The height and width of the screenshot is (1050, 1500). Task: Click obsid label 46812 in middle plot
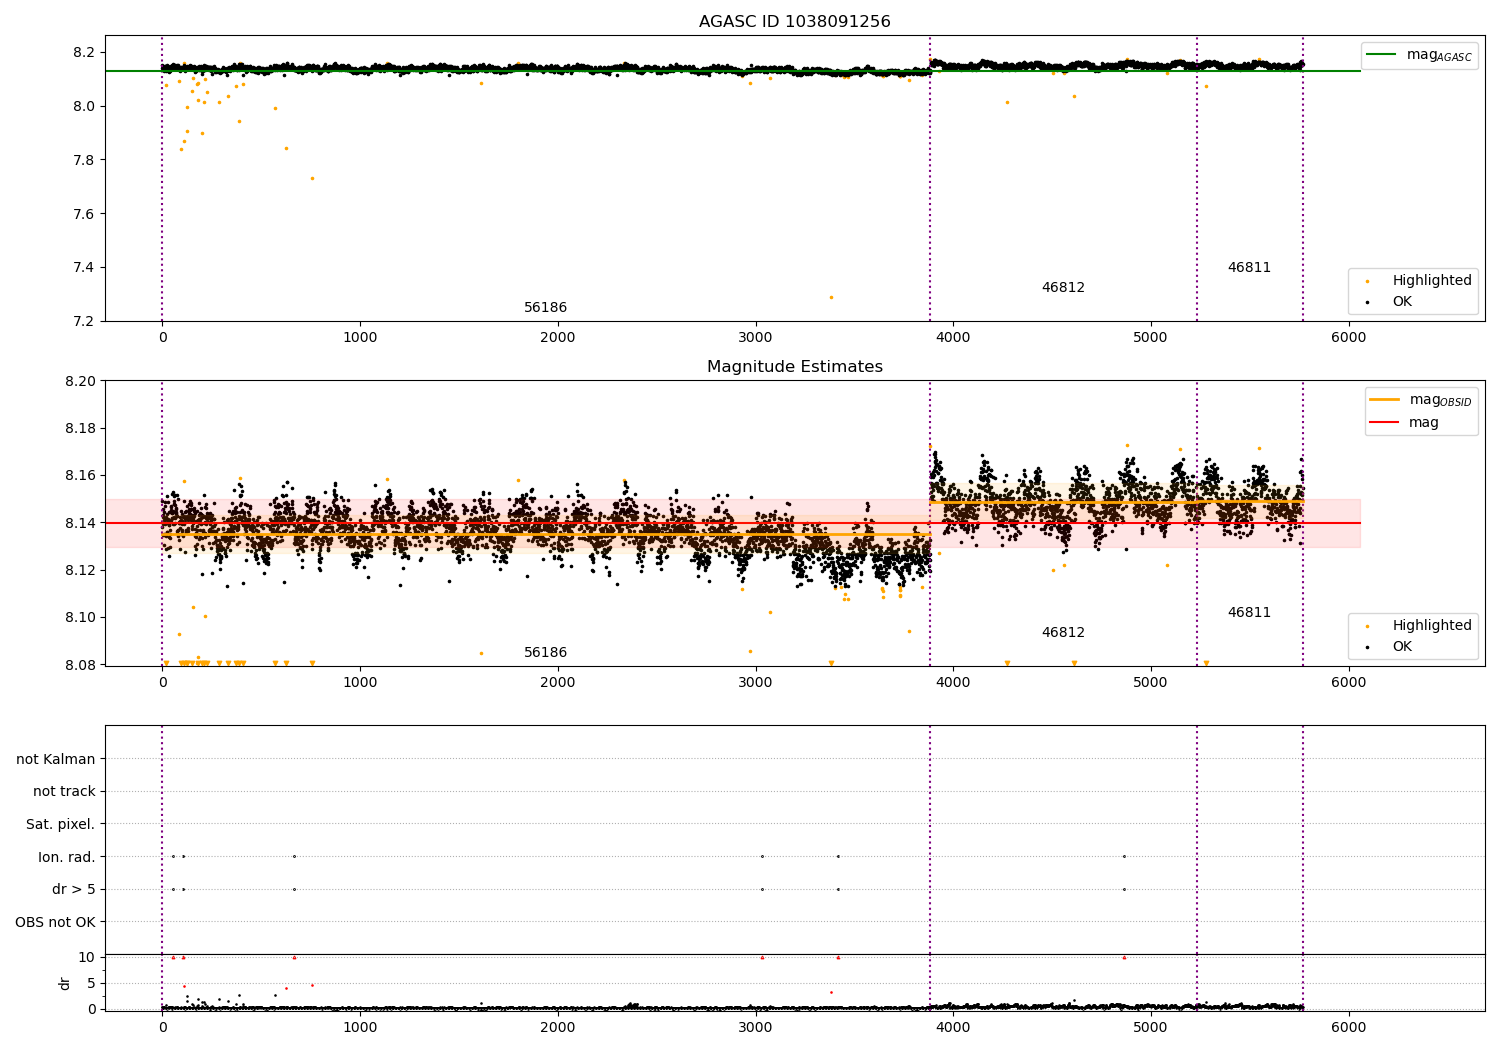1063,632
